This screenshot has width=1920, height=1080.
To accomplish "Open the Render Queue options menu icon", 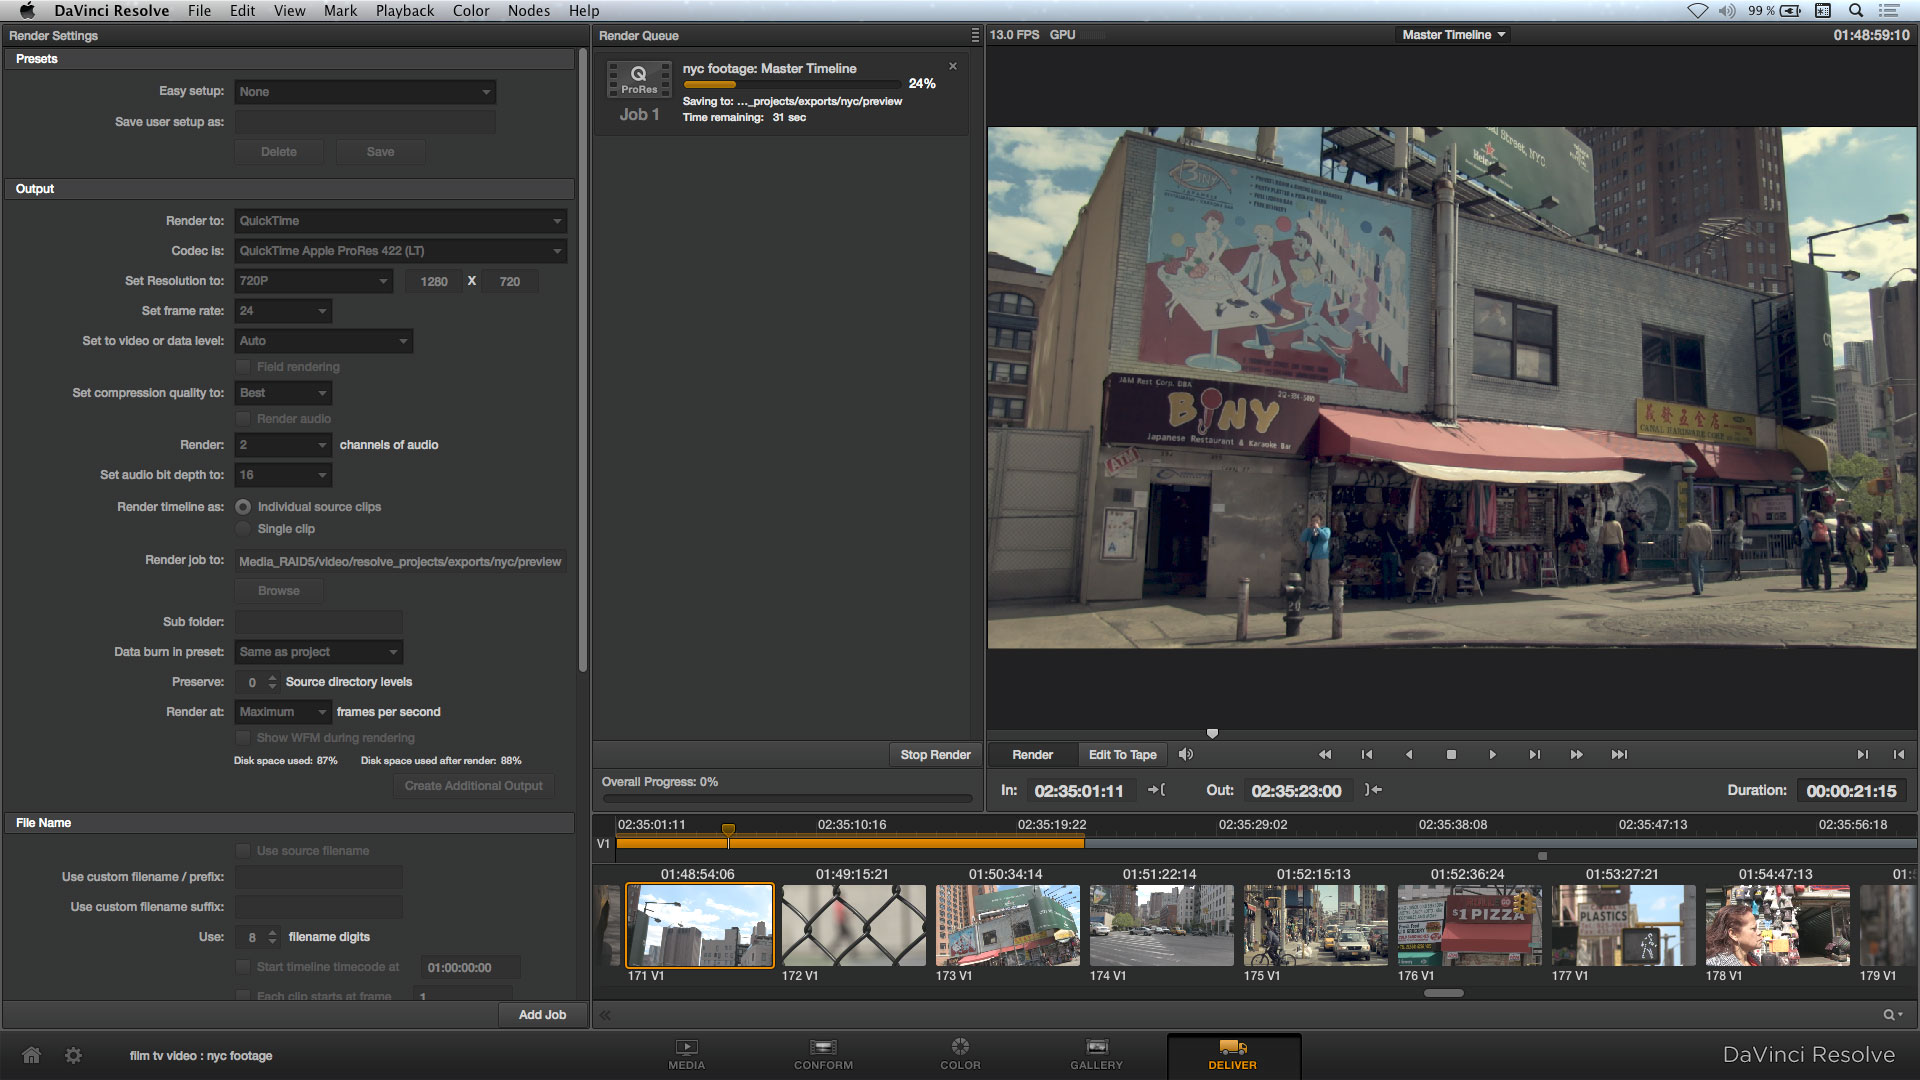I will [x=975, y=35].
